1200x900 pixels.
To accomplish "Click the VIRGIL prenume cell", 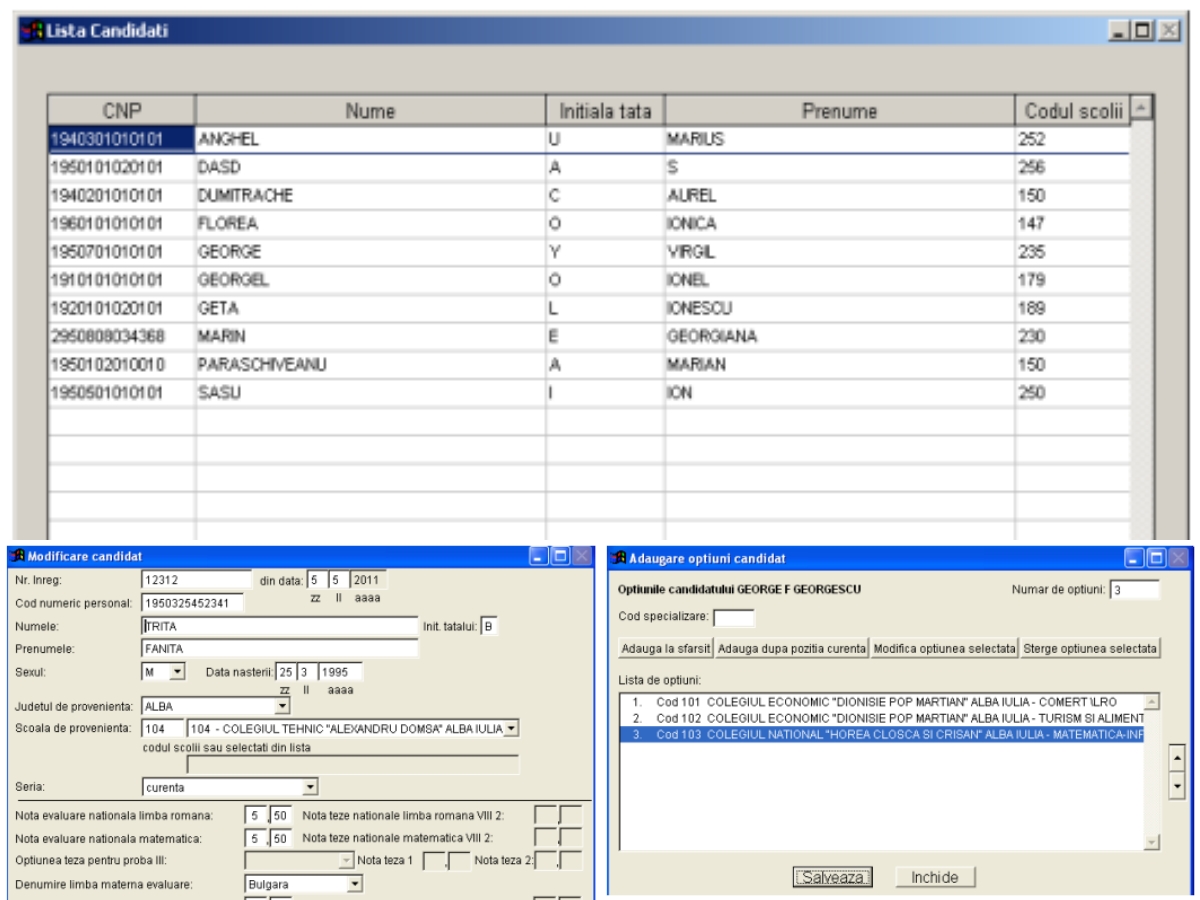I will click(840, 252).
